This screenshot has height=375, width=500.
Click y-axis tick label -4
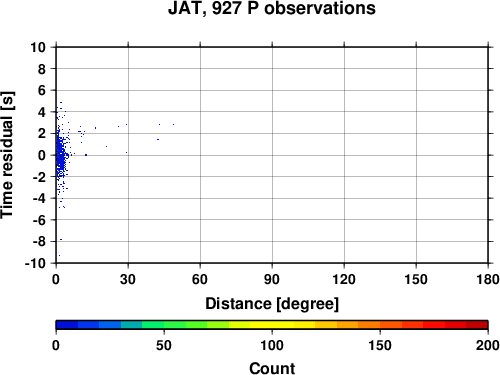(39, 198)
